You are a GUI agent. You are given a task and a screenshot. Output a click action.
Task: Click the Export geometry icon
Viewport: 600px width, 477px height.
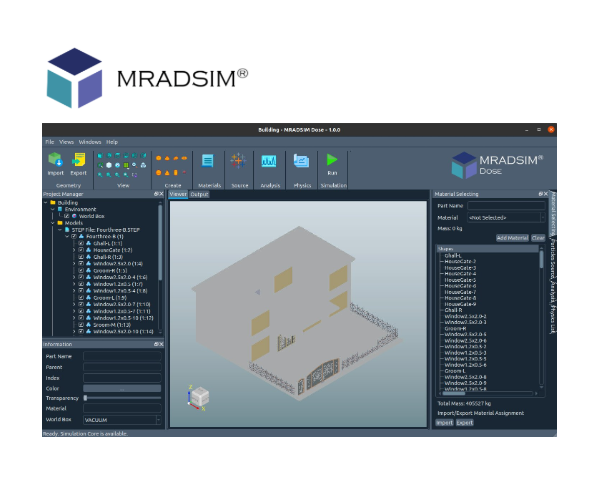[x=78, y=160]
